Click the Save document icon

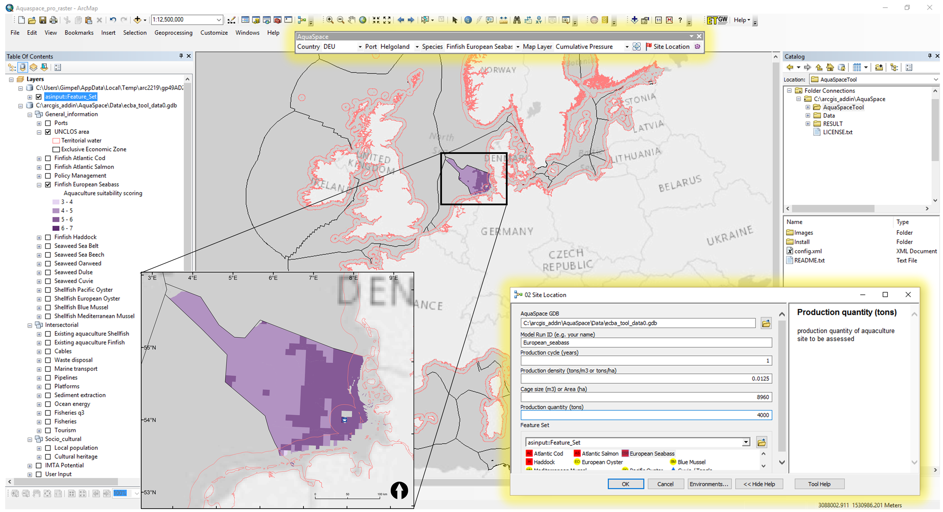click(43, 20)
